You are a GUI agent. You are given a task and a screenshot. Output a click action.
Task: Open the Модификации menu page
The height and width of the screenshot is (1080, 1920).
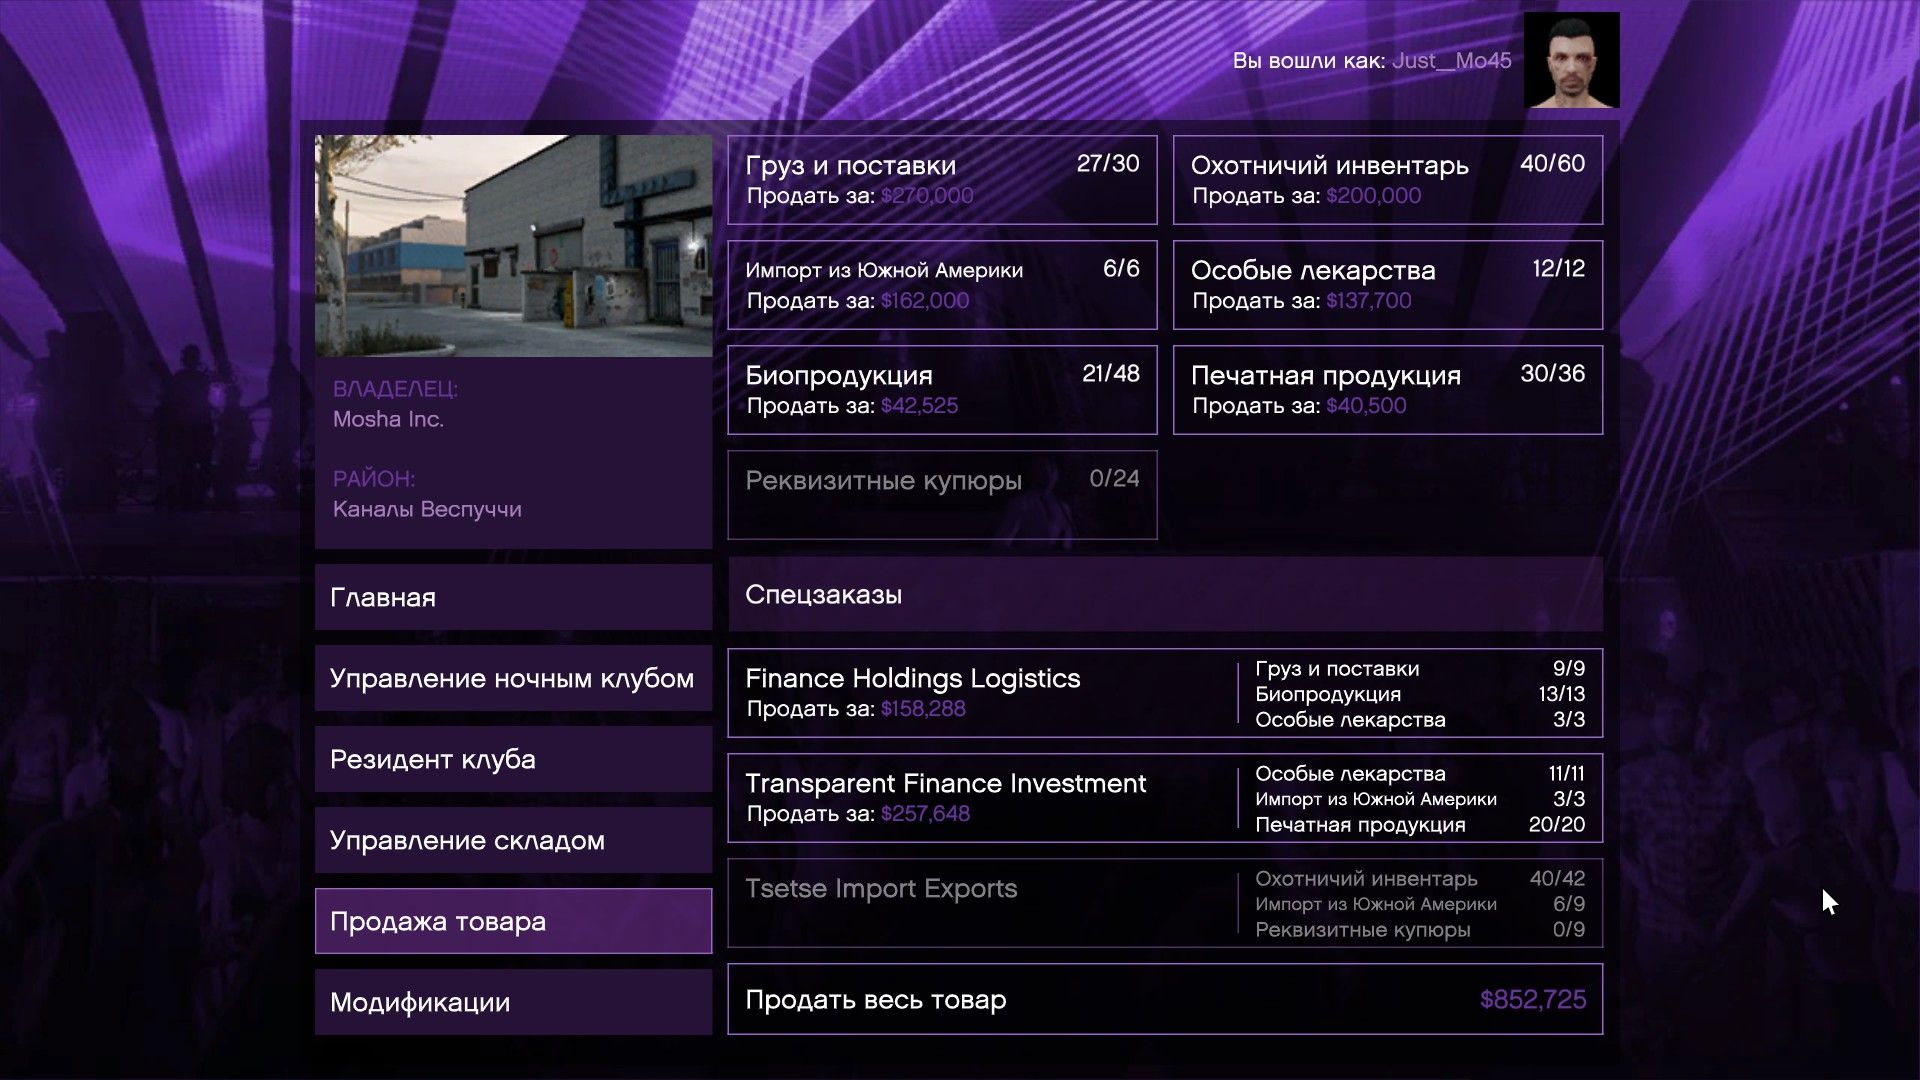pos(513,1002)
